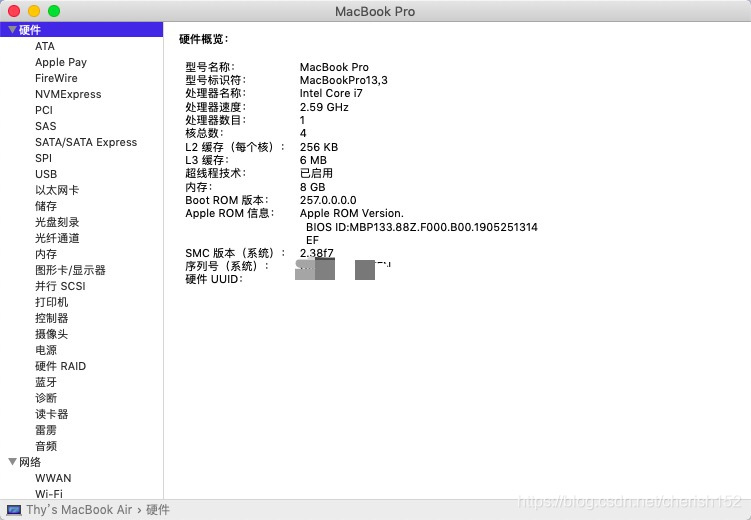Click the computer icon in path bar
The width and height of the screenshot is (751, 520).
14,510
